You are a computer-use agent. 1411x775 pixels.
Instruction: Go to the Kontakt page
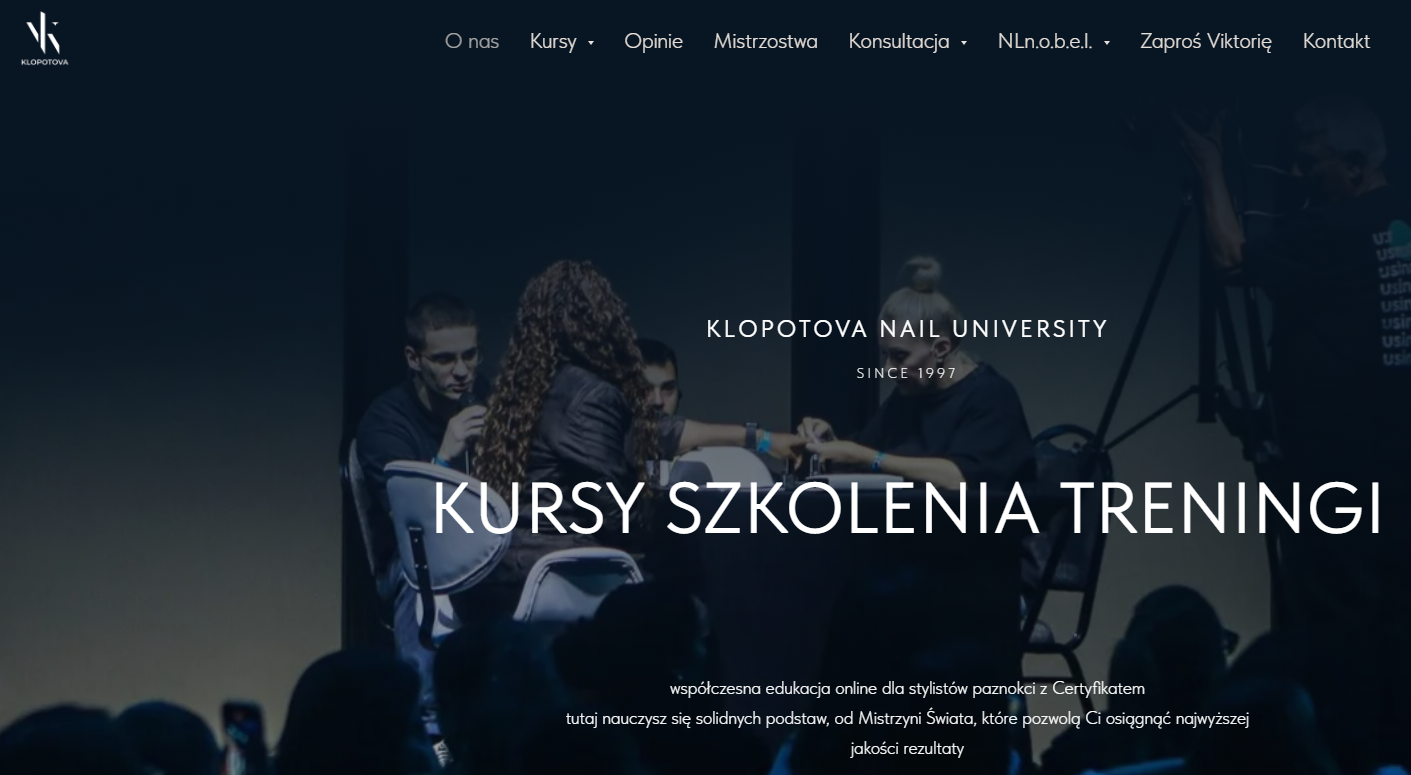pos(1336,41)
